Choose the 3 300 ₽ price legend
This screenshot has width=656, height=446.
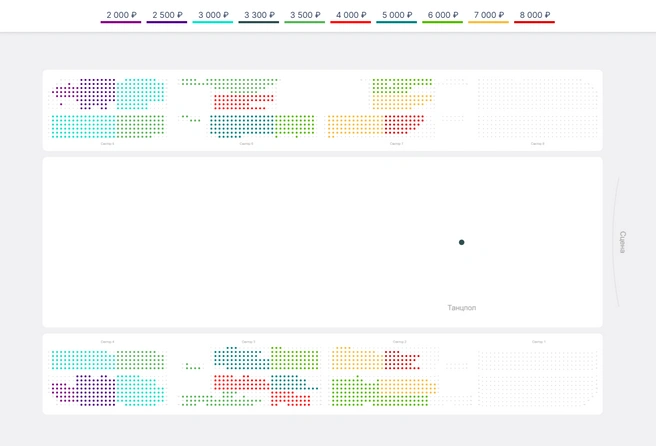[259, 16]
